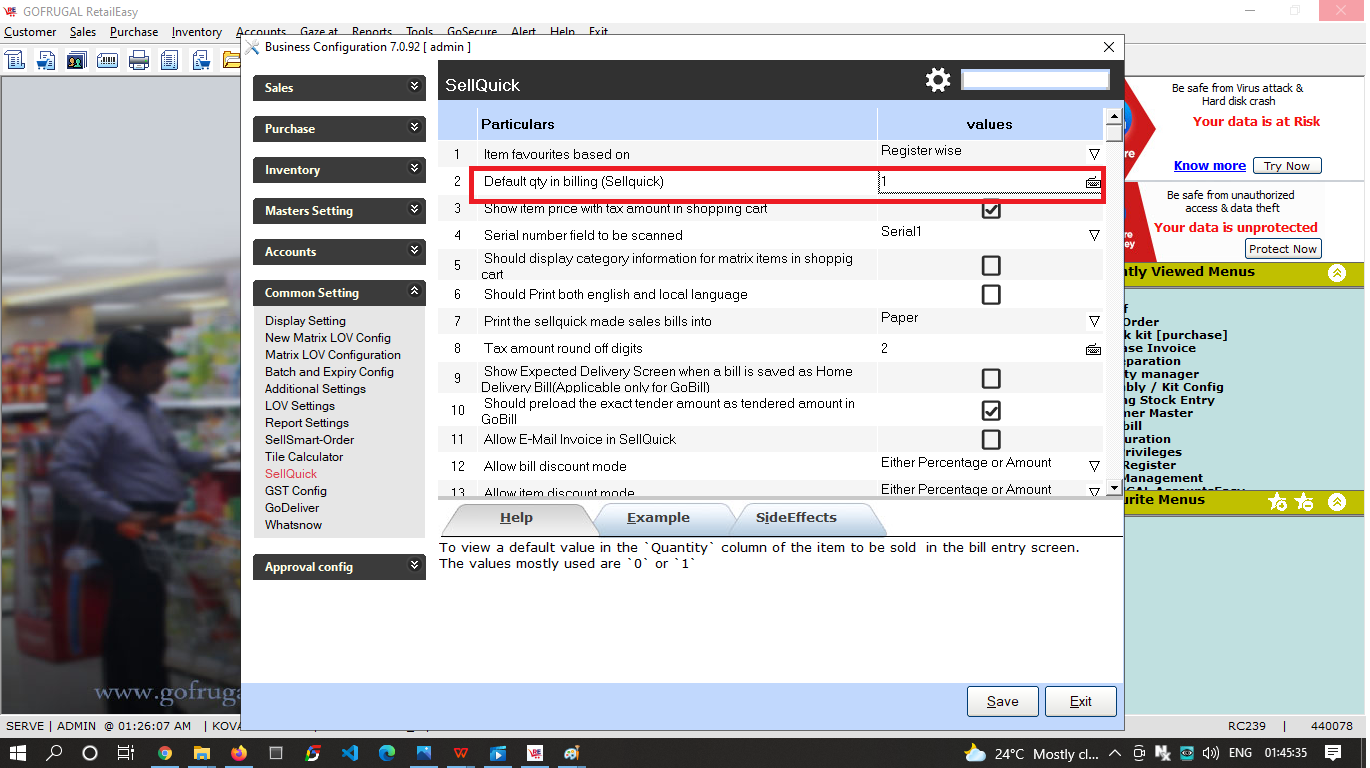Open the Customer menu
The height and width of the screenshot is (768, 1370).
click(x=30, y=32)
